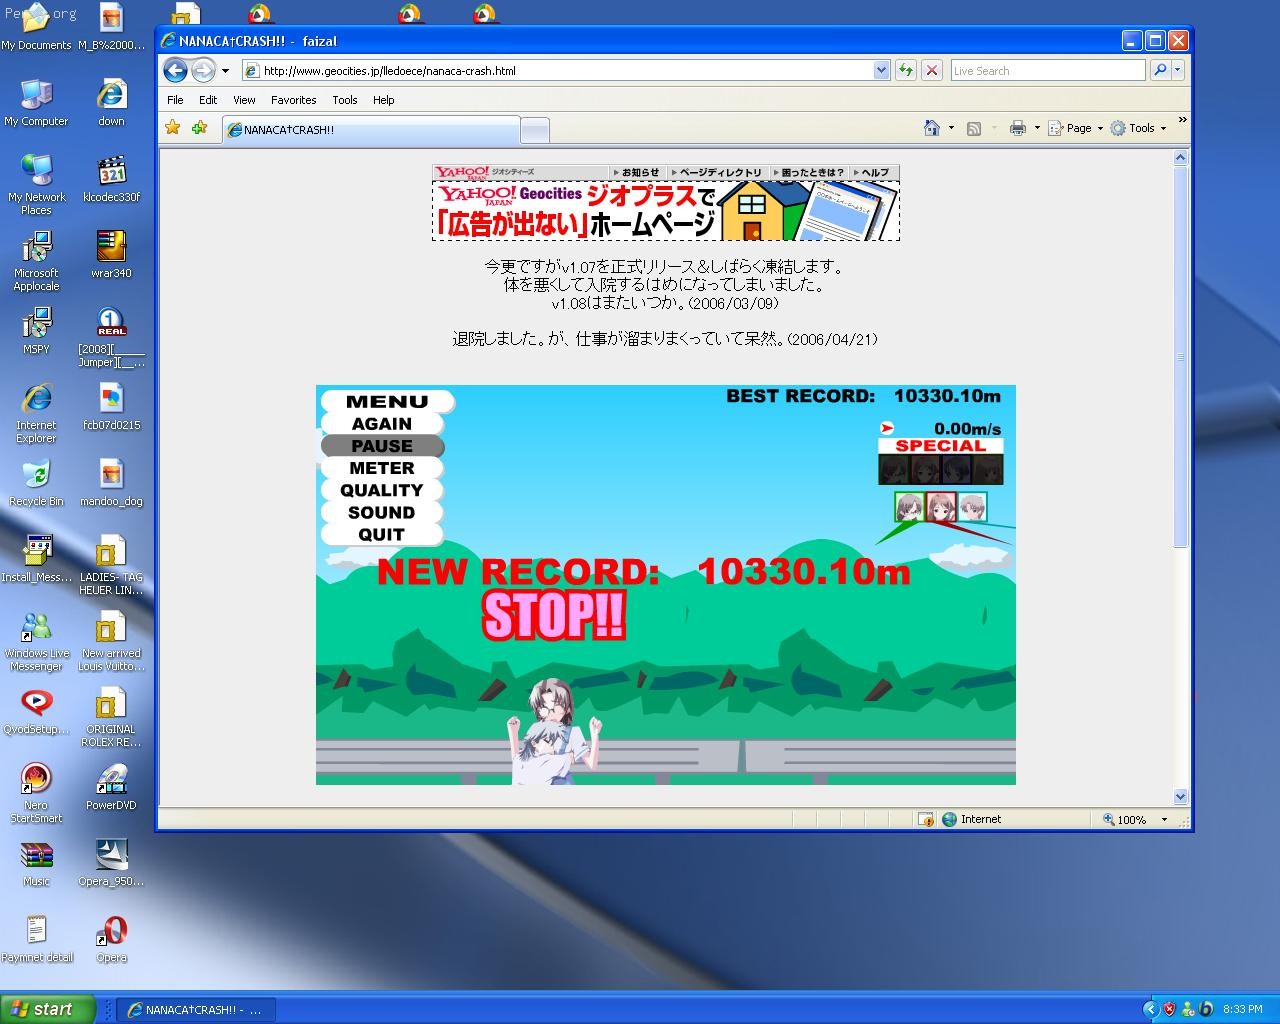
Task: Click the page vertical scrollbar thumb
Action: (x=1180, y=357)
